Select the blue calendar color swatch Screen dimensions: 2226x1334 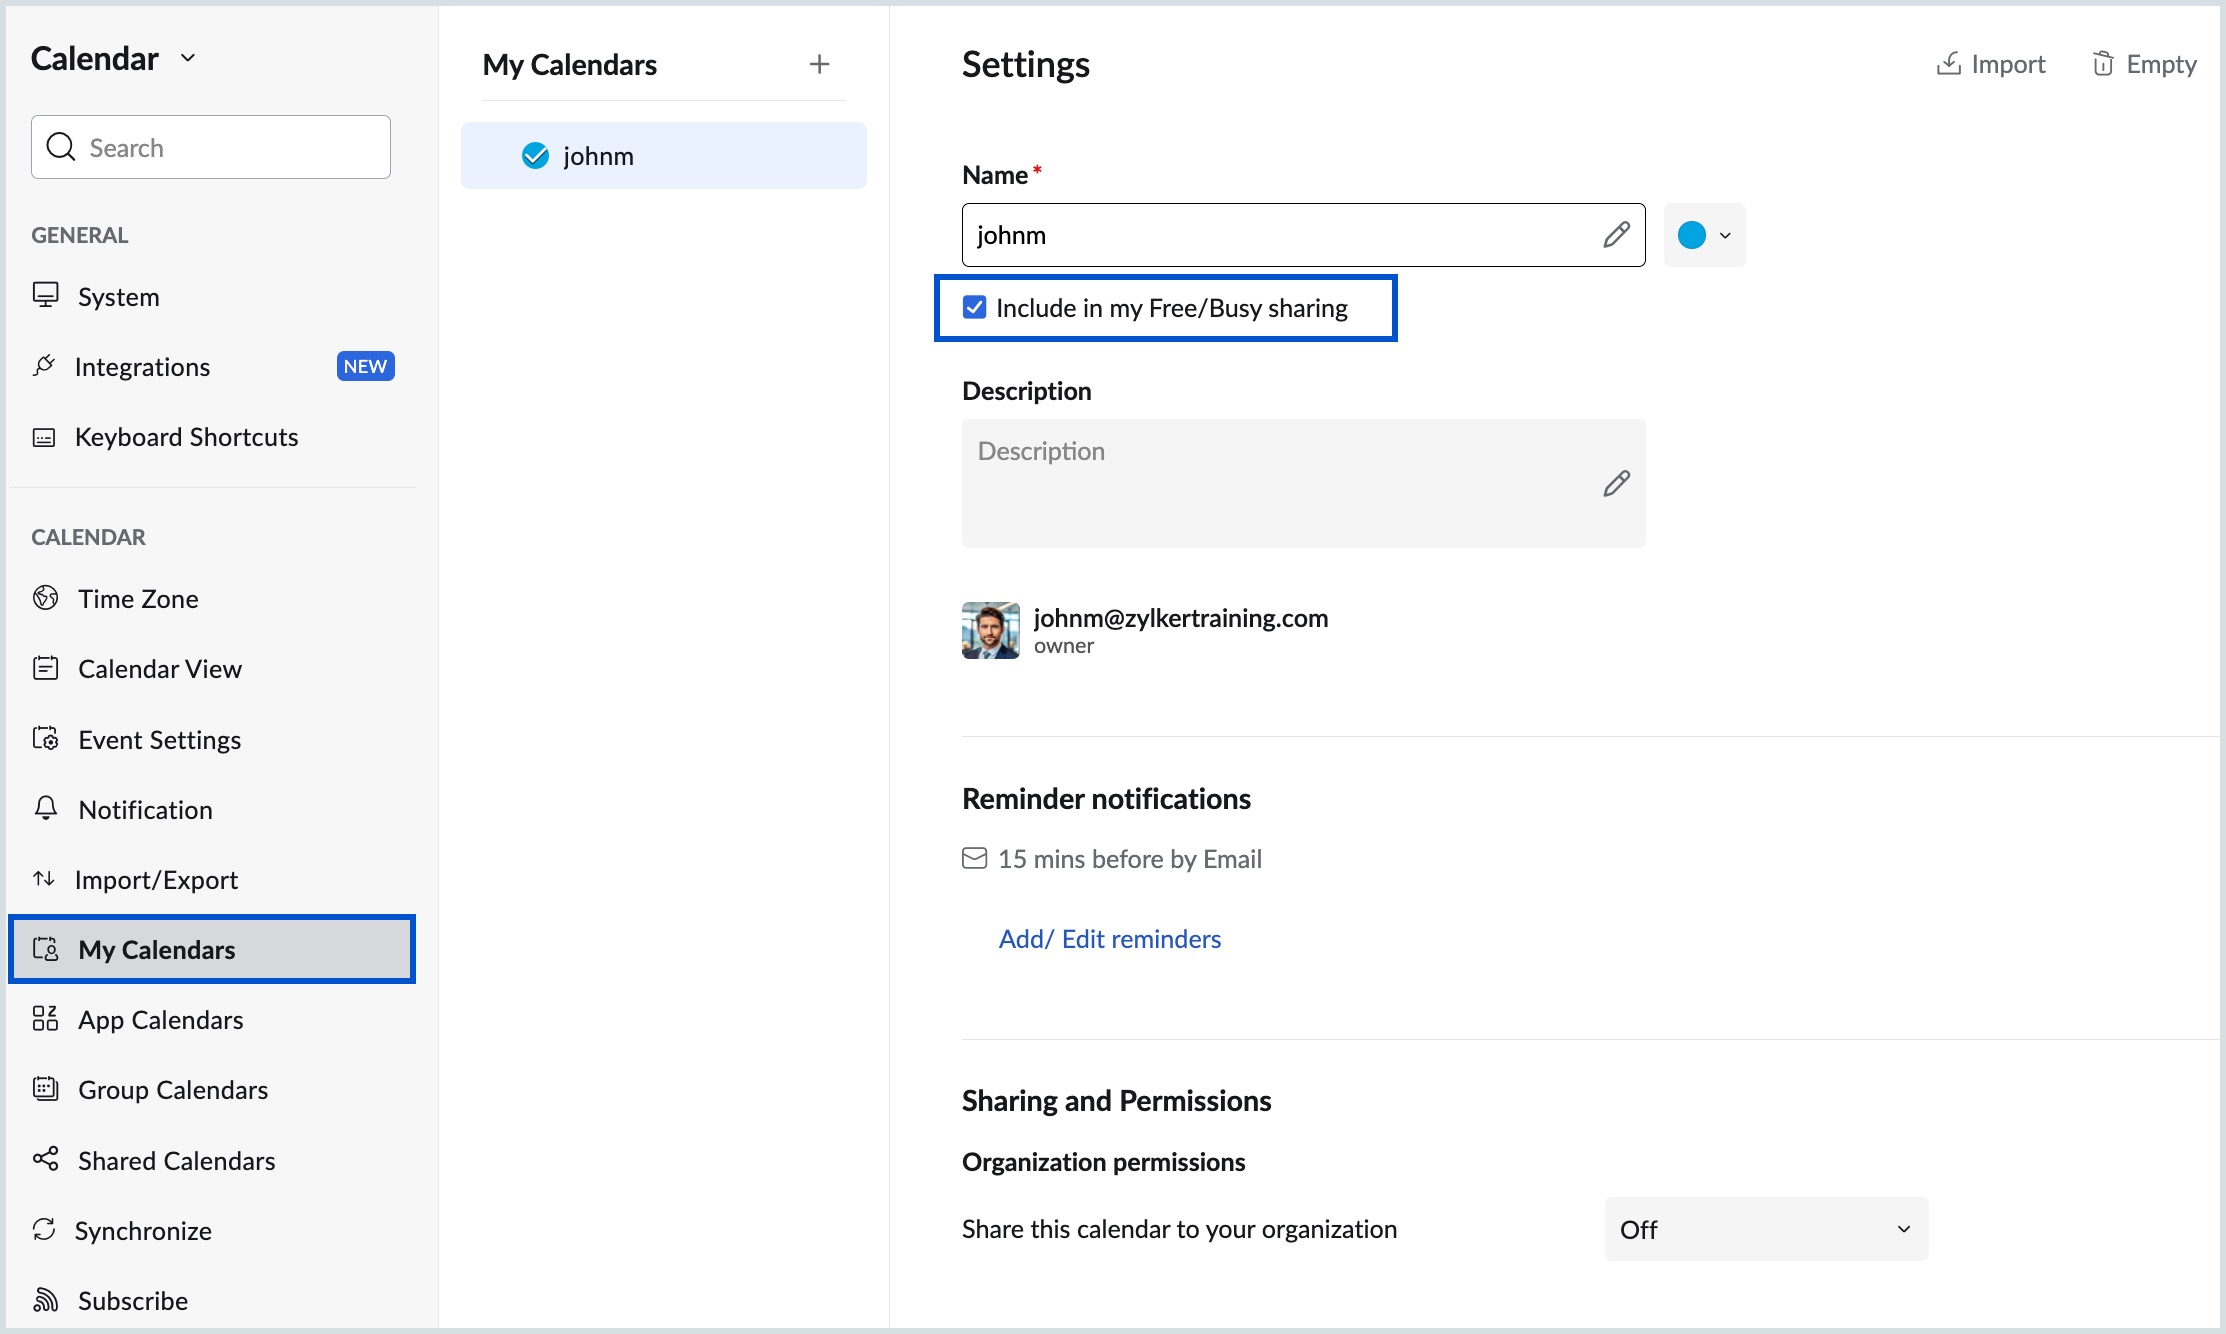(x=1692, y=235)
